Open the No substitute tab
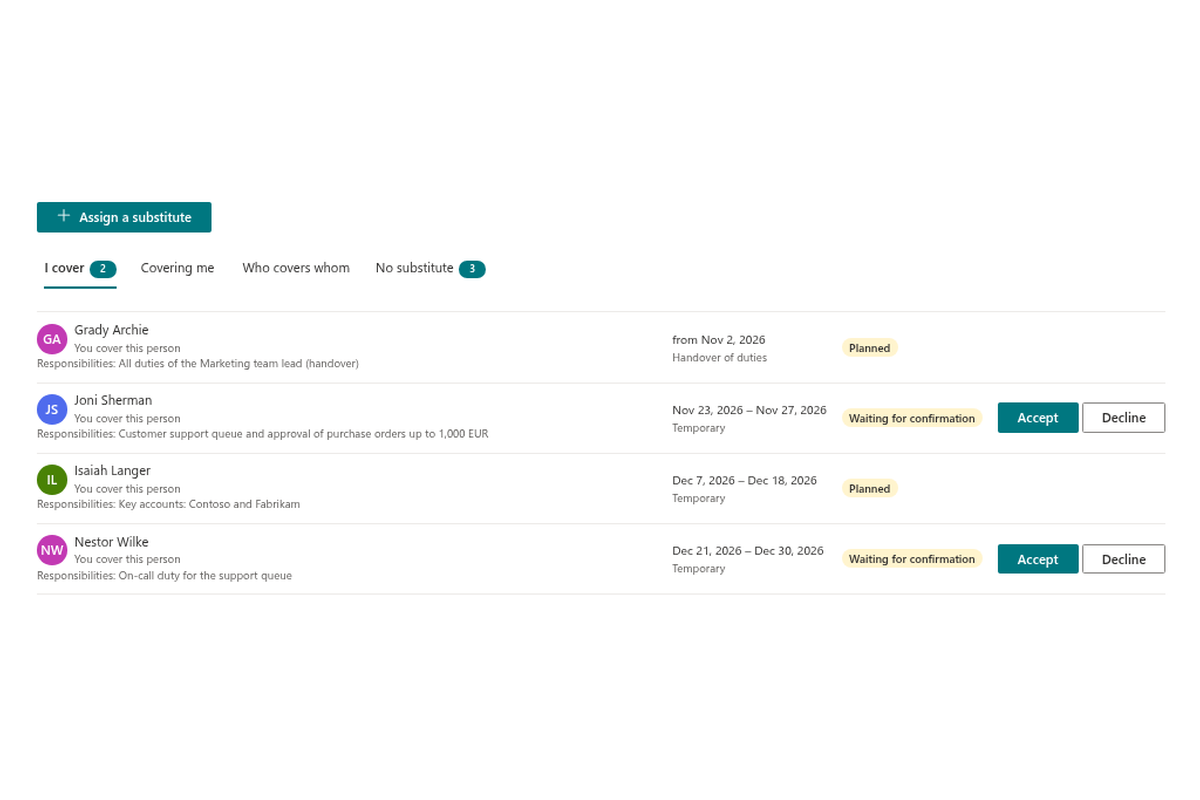Screen dimensions: 1200x800 (x=430, y=268)
